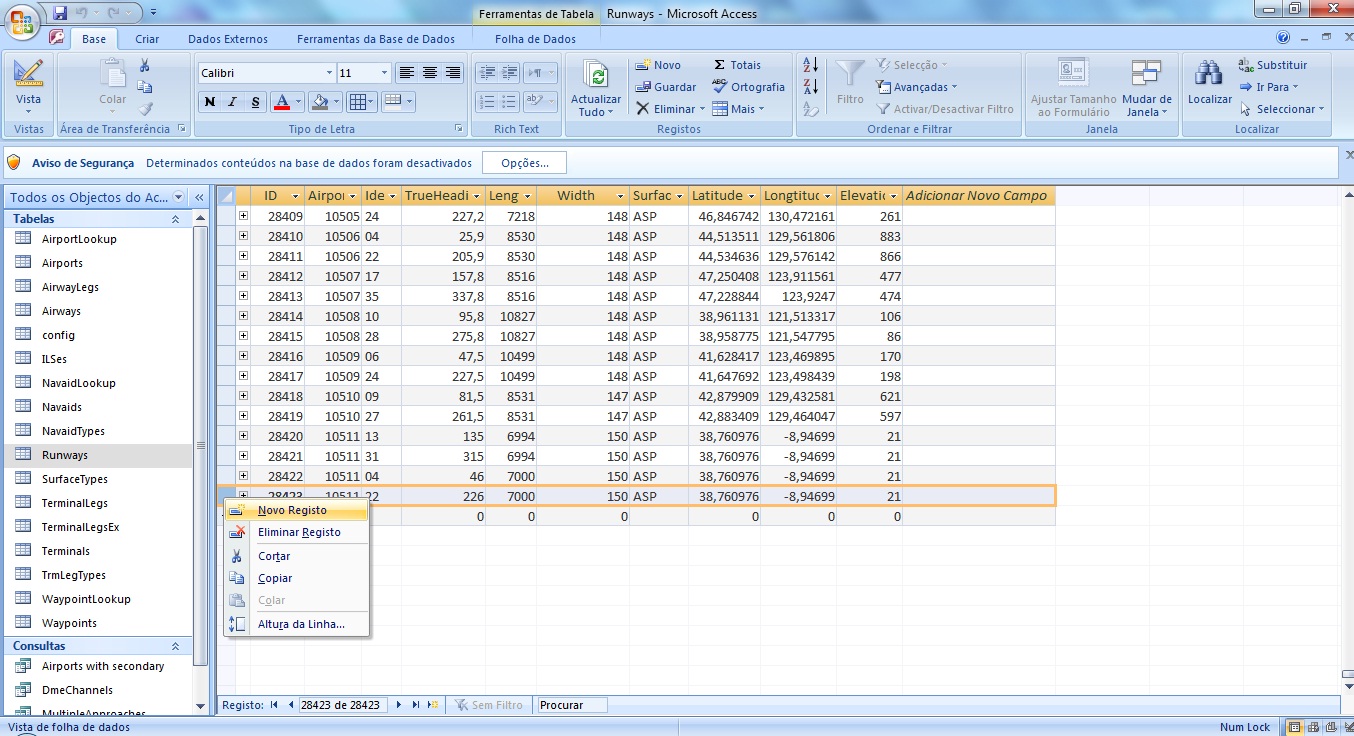Toggle underline (S) formatting
The width and height of the screenshot is (1354, 736).
point(256,102)
